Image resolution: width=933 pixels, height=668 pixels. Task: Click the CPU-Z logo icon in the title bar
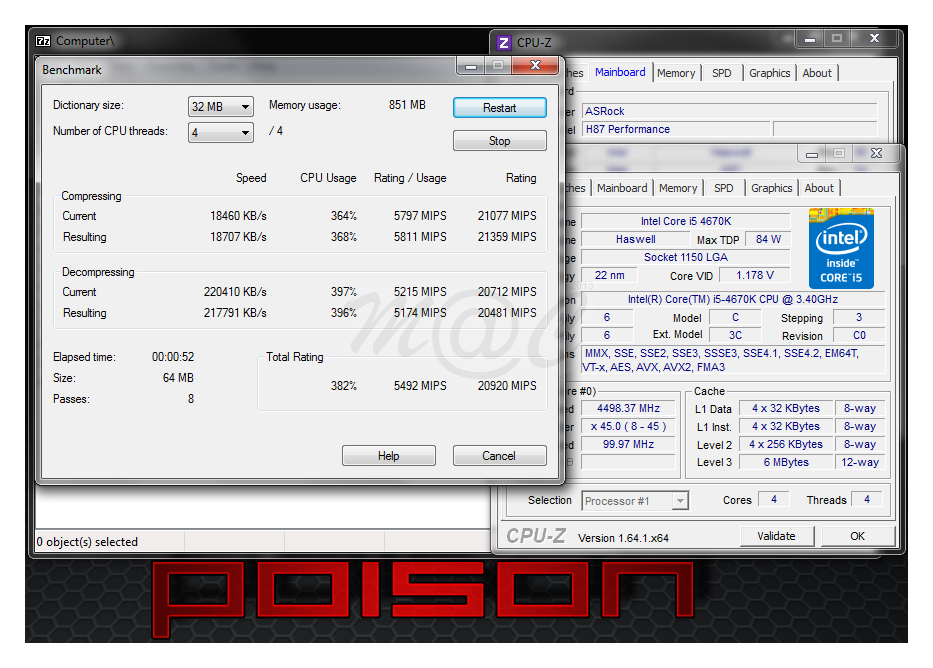(503, 42)
